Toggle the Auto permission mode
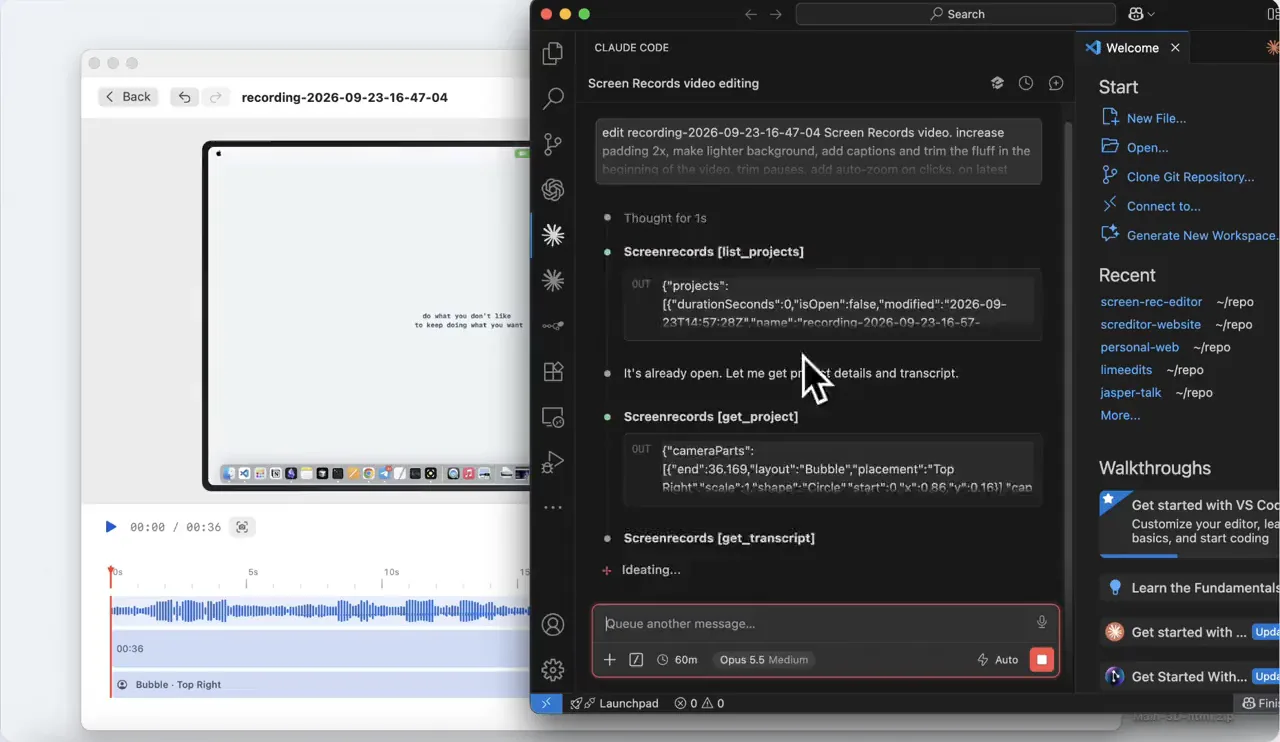Viewport: 1280px width, 742px height. tap(998, 660)
